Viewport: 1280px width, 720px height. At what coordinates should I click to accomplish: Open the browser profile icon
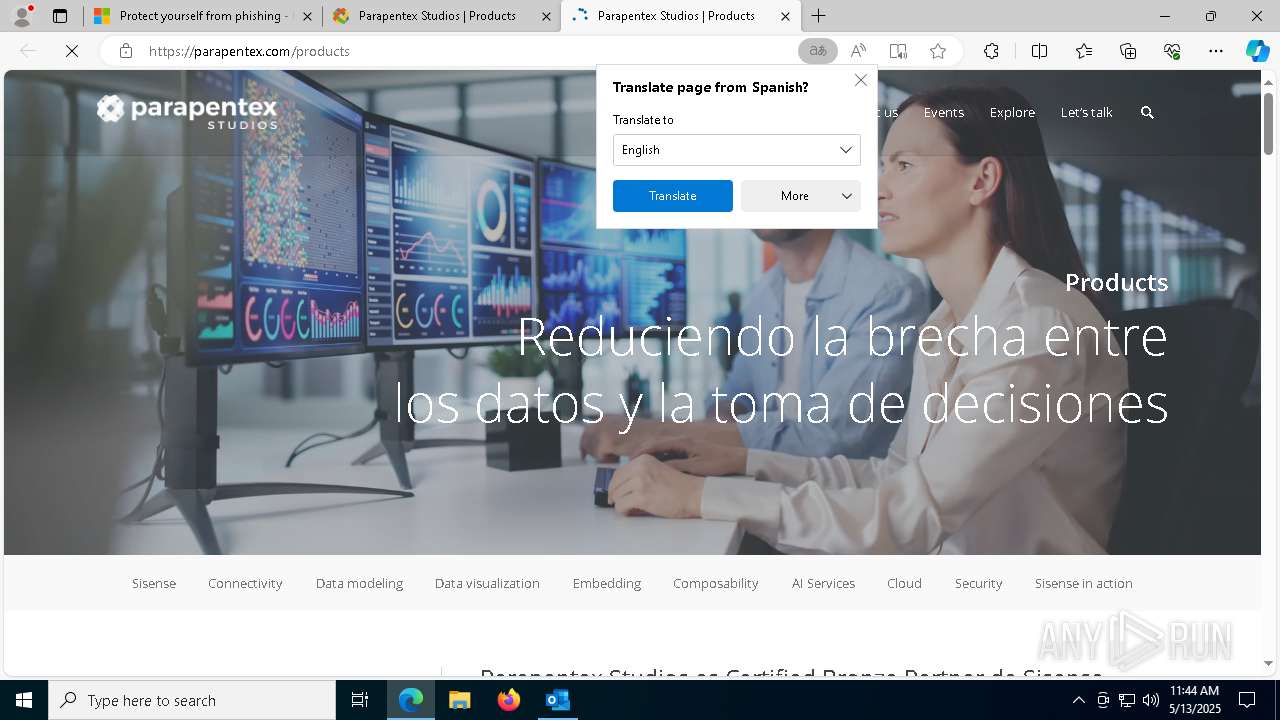[22, 16]
